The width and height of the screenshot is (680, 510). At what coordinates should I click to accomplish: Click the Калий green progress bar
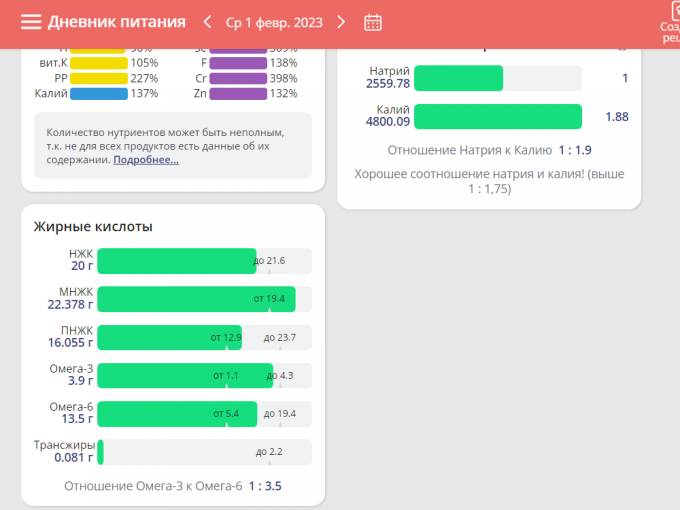click(x=497, y=116)
